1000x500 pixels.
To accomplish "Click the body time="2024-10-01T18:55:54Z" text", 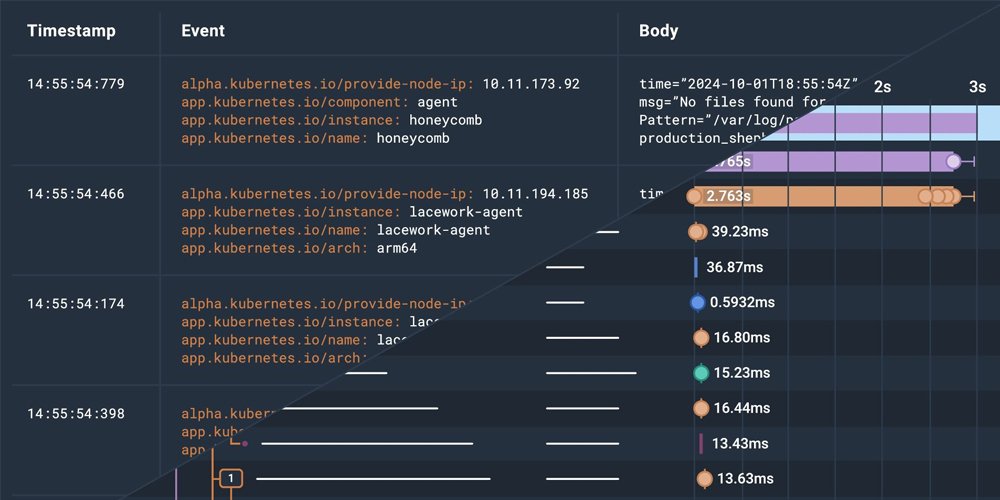I will 749,84.
